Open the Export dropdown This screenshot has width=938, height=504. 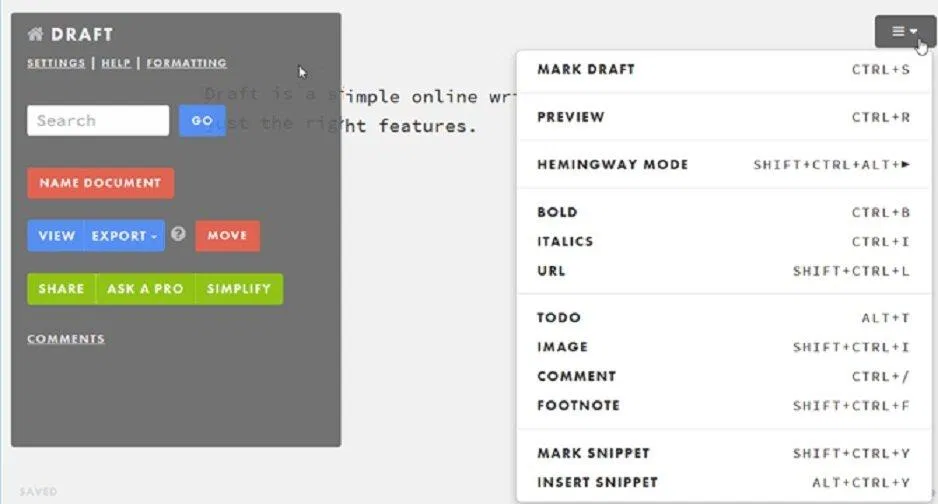tap(125, 236)
